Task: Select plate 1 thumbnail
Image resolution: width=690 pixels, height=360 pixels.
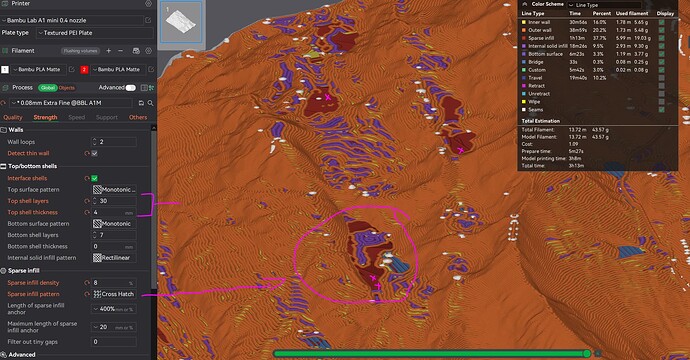Action: (180, 21)
